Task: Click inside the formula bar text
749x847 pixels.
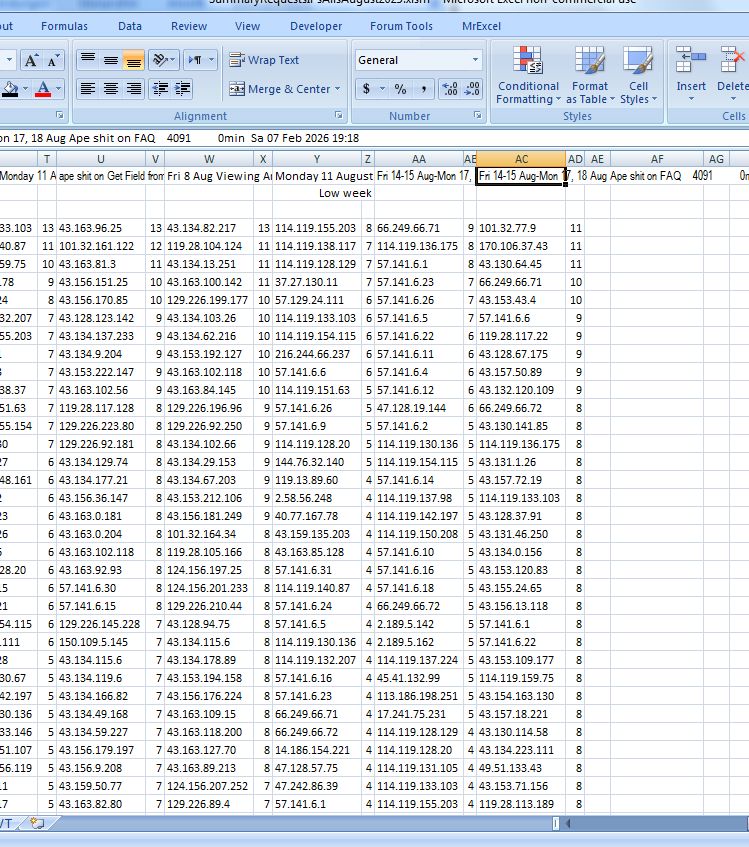Action: 178,138
